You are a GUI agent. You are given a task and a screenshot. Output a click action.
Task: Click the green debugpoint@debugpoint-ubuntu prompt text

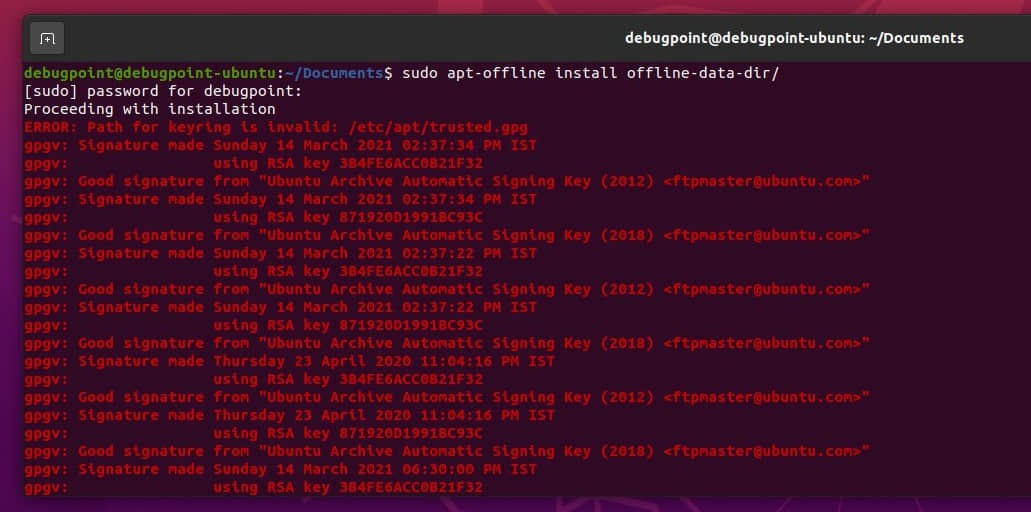[x=150, y=73]
